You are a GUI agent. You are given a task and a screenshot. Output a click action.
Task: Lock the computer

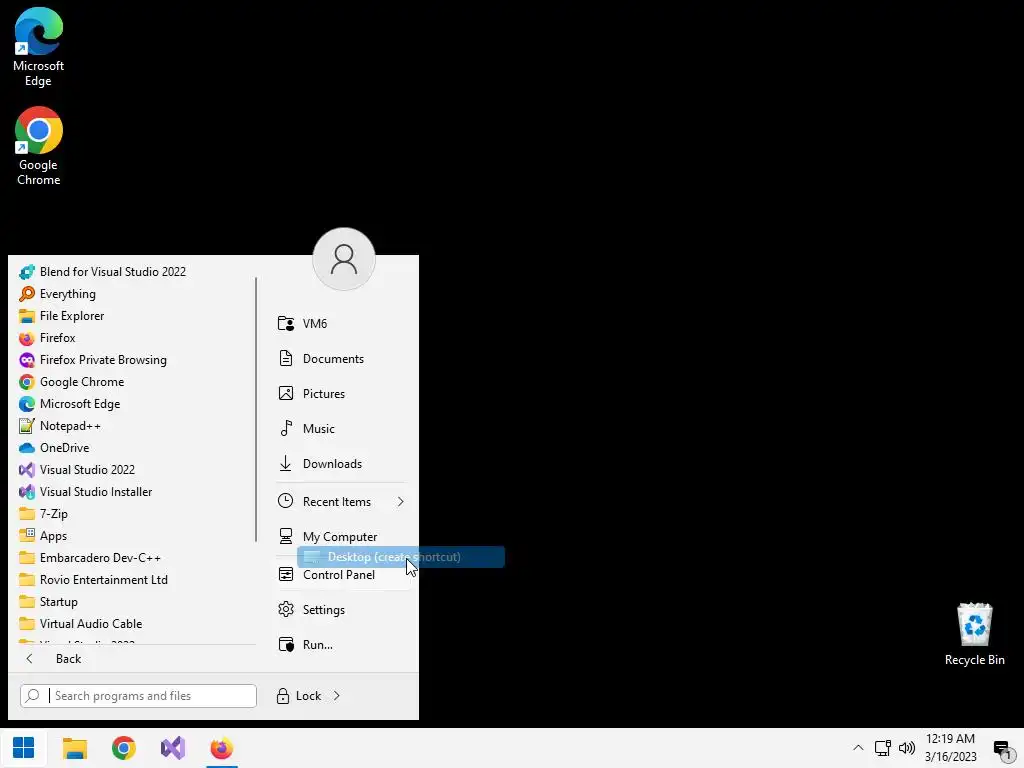298,696
